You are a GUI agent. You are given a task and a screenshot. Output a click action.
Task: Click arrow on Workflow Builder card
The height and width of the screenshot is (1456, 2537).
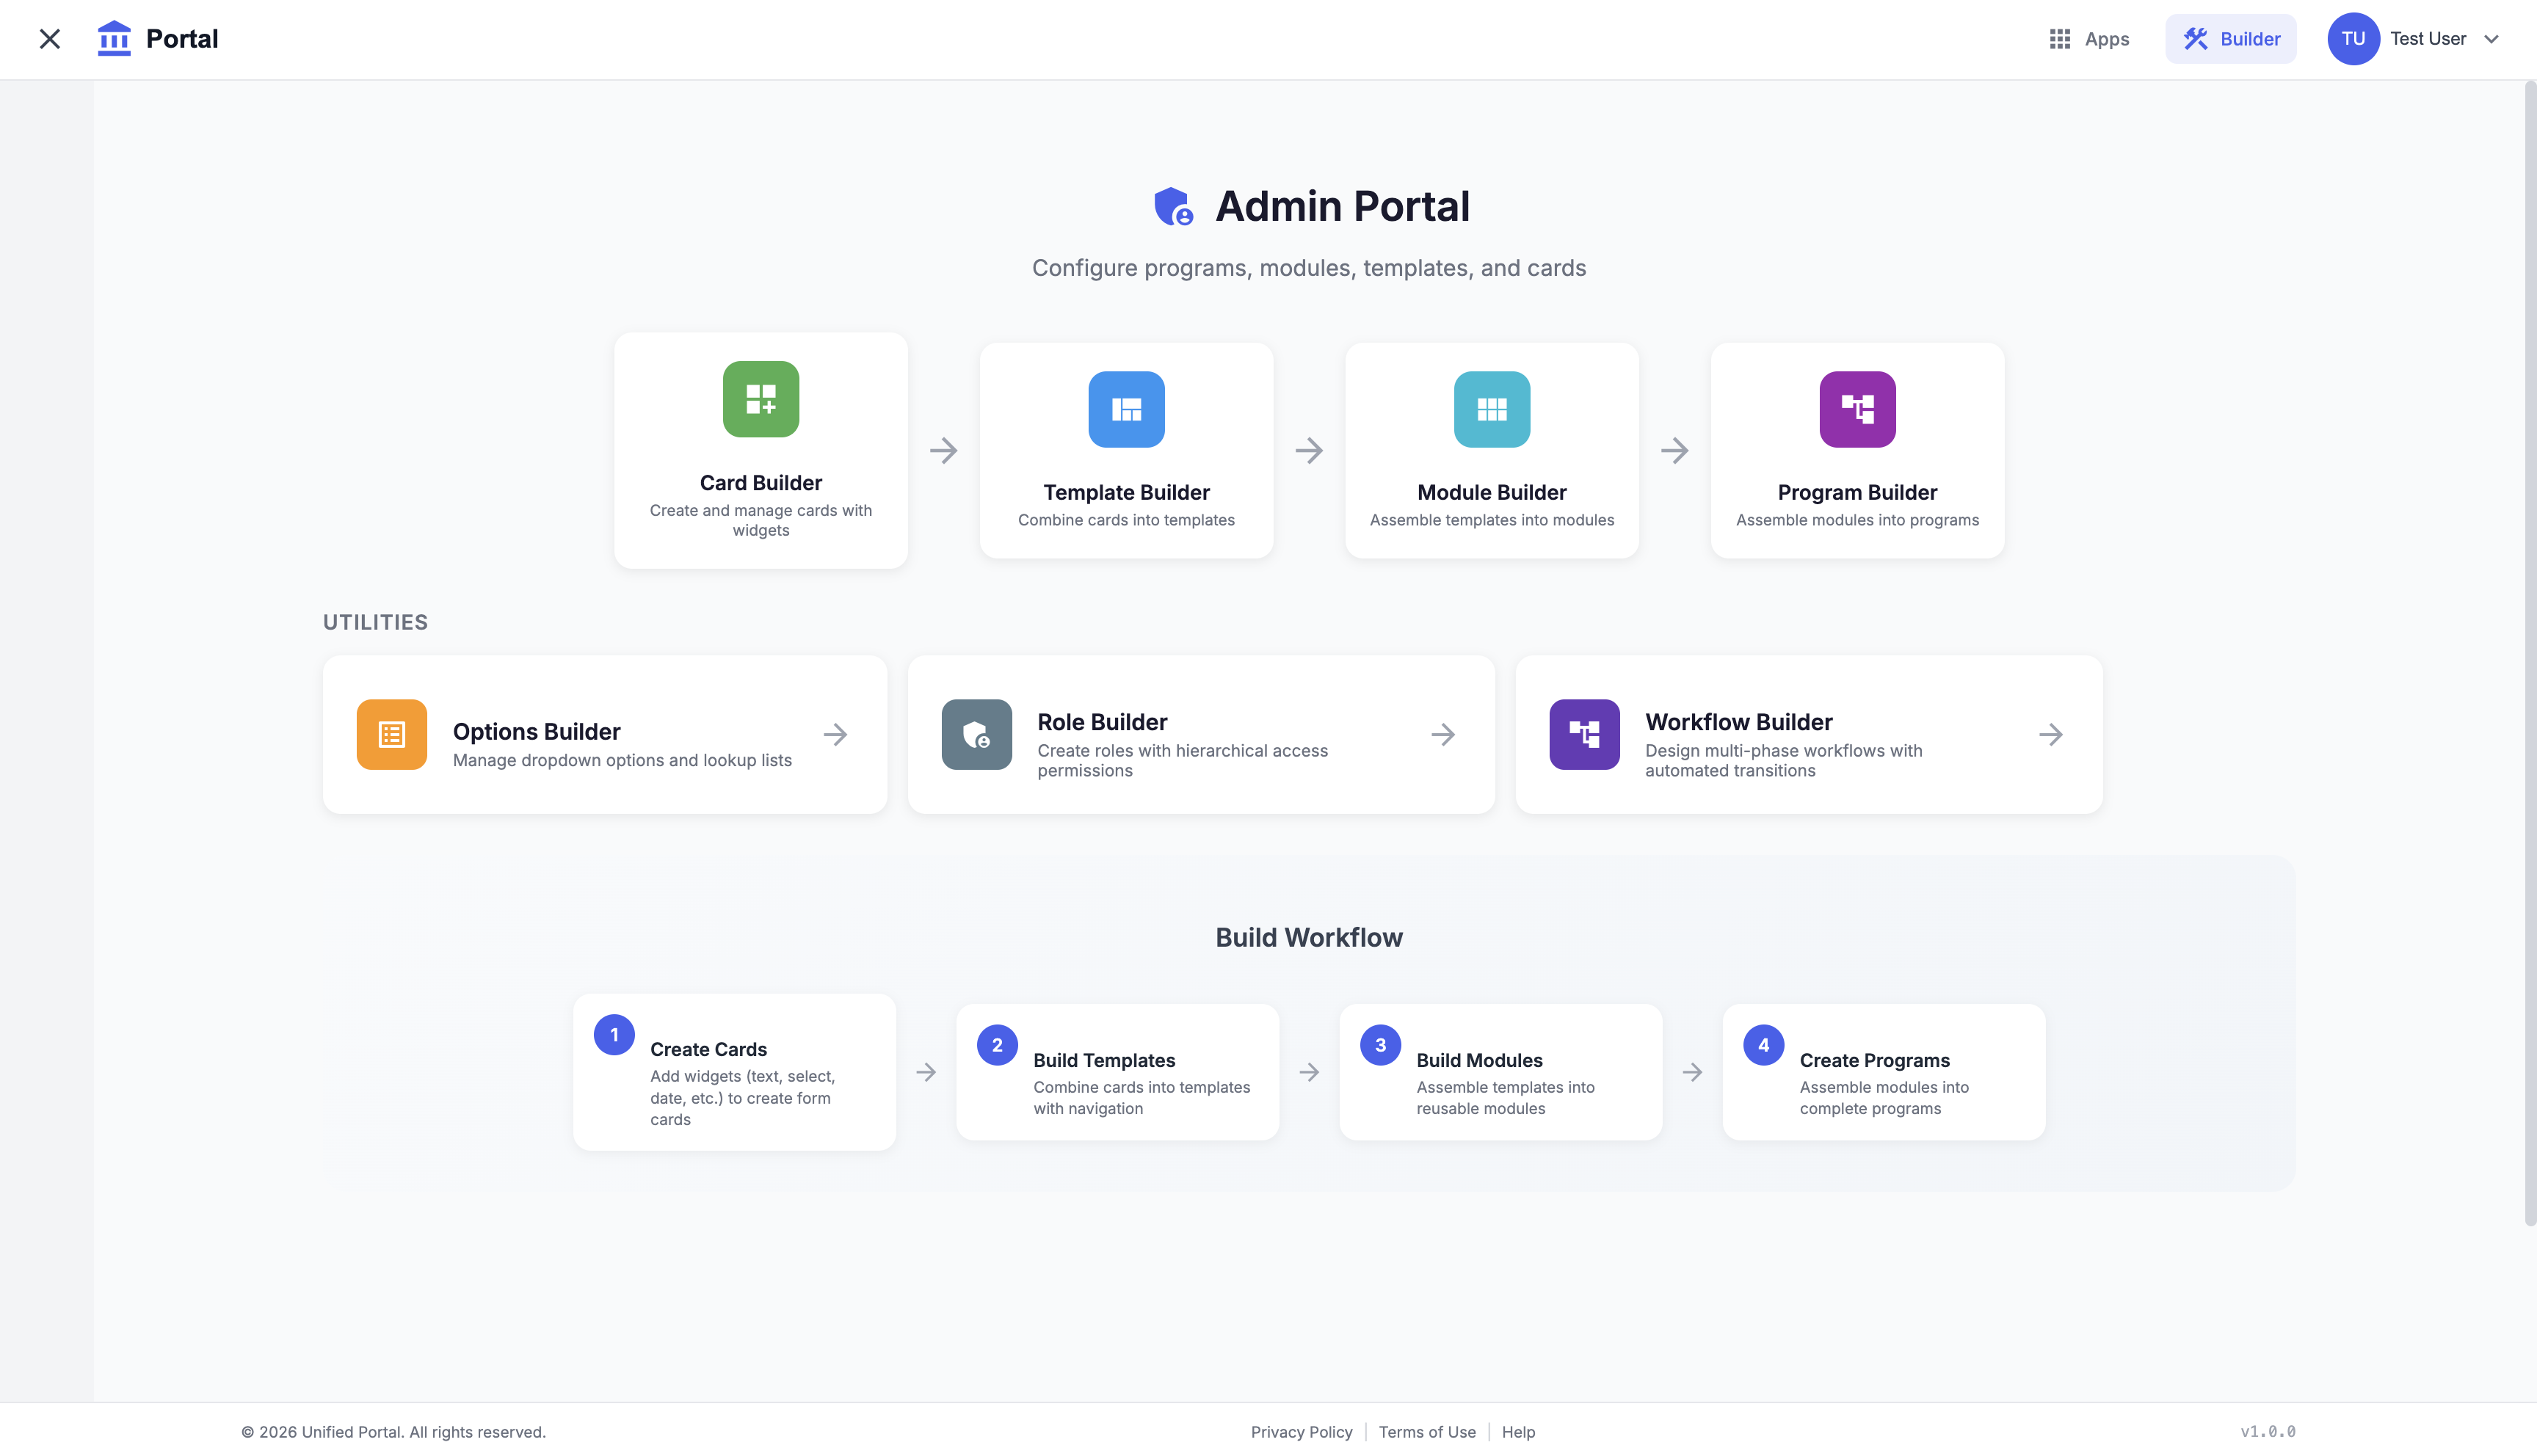click(2050, 734)
